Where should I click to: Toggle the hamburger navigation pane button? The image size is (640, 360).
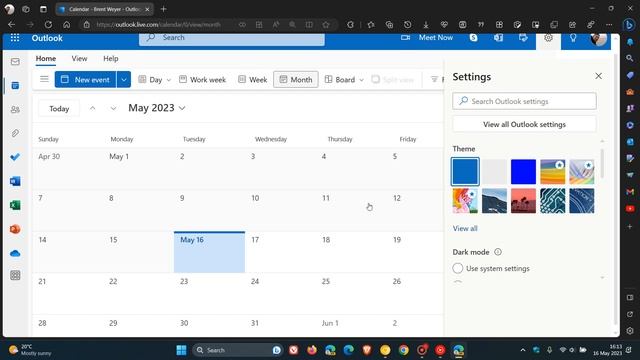pos(44,79)
